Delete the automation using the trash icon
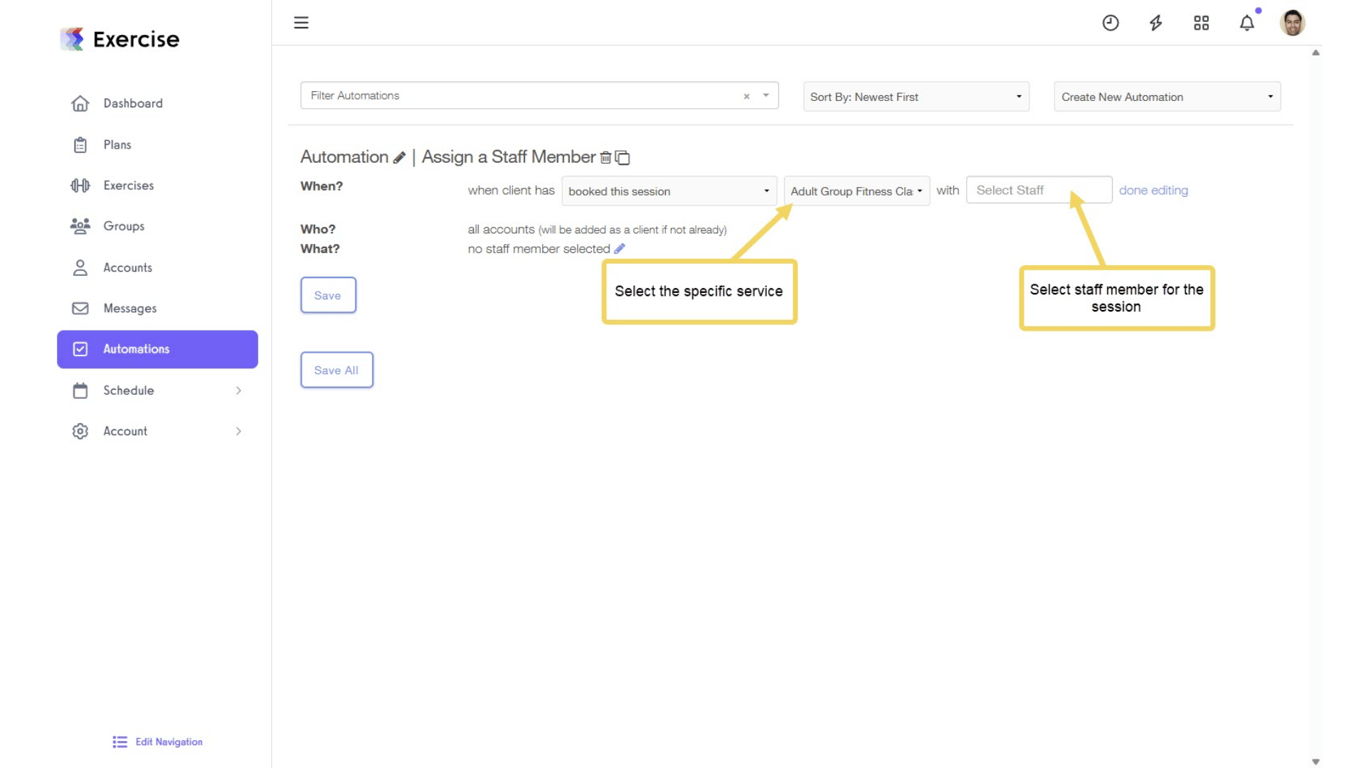 (x=605, y=157)
